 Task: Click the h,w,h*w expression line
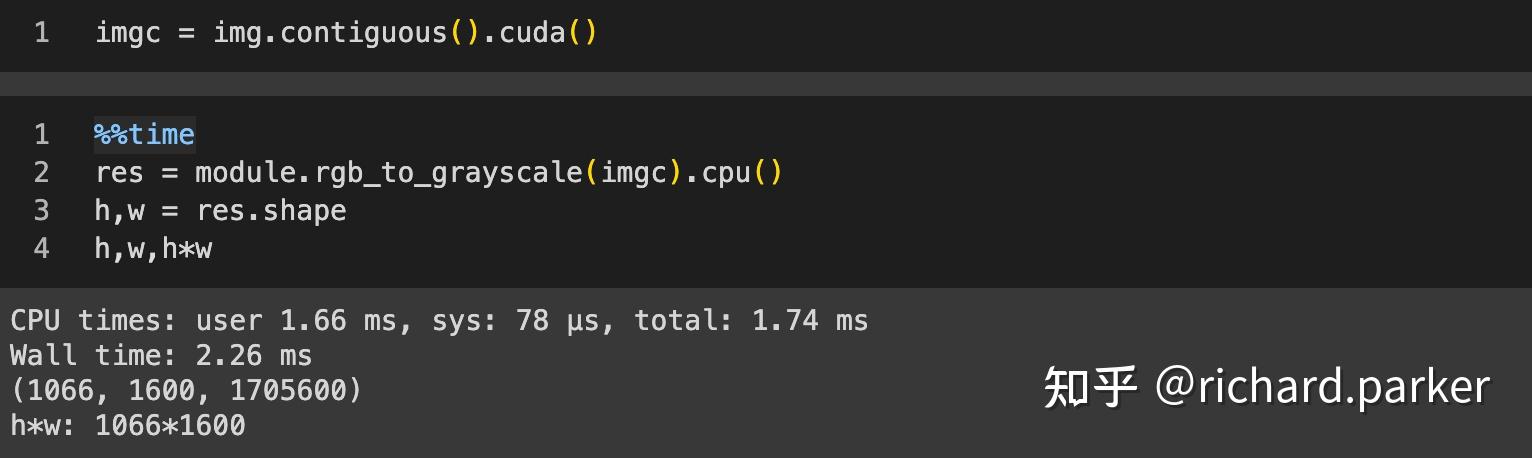point(153,248)
